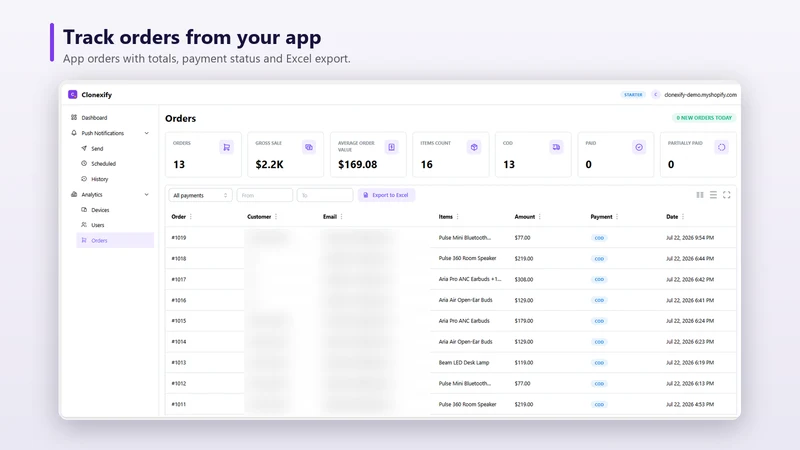Viewport: 800px width, 450px height.
Task: Click the $169.08 average order value
Action: (x=358, y=164)
